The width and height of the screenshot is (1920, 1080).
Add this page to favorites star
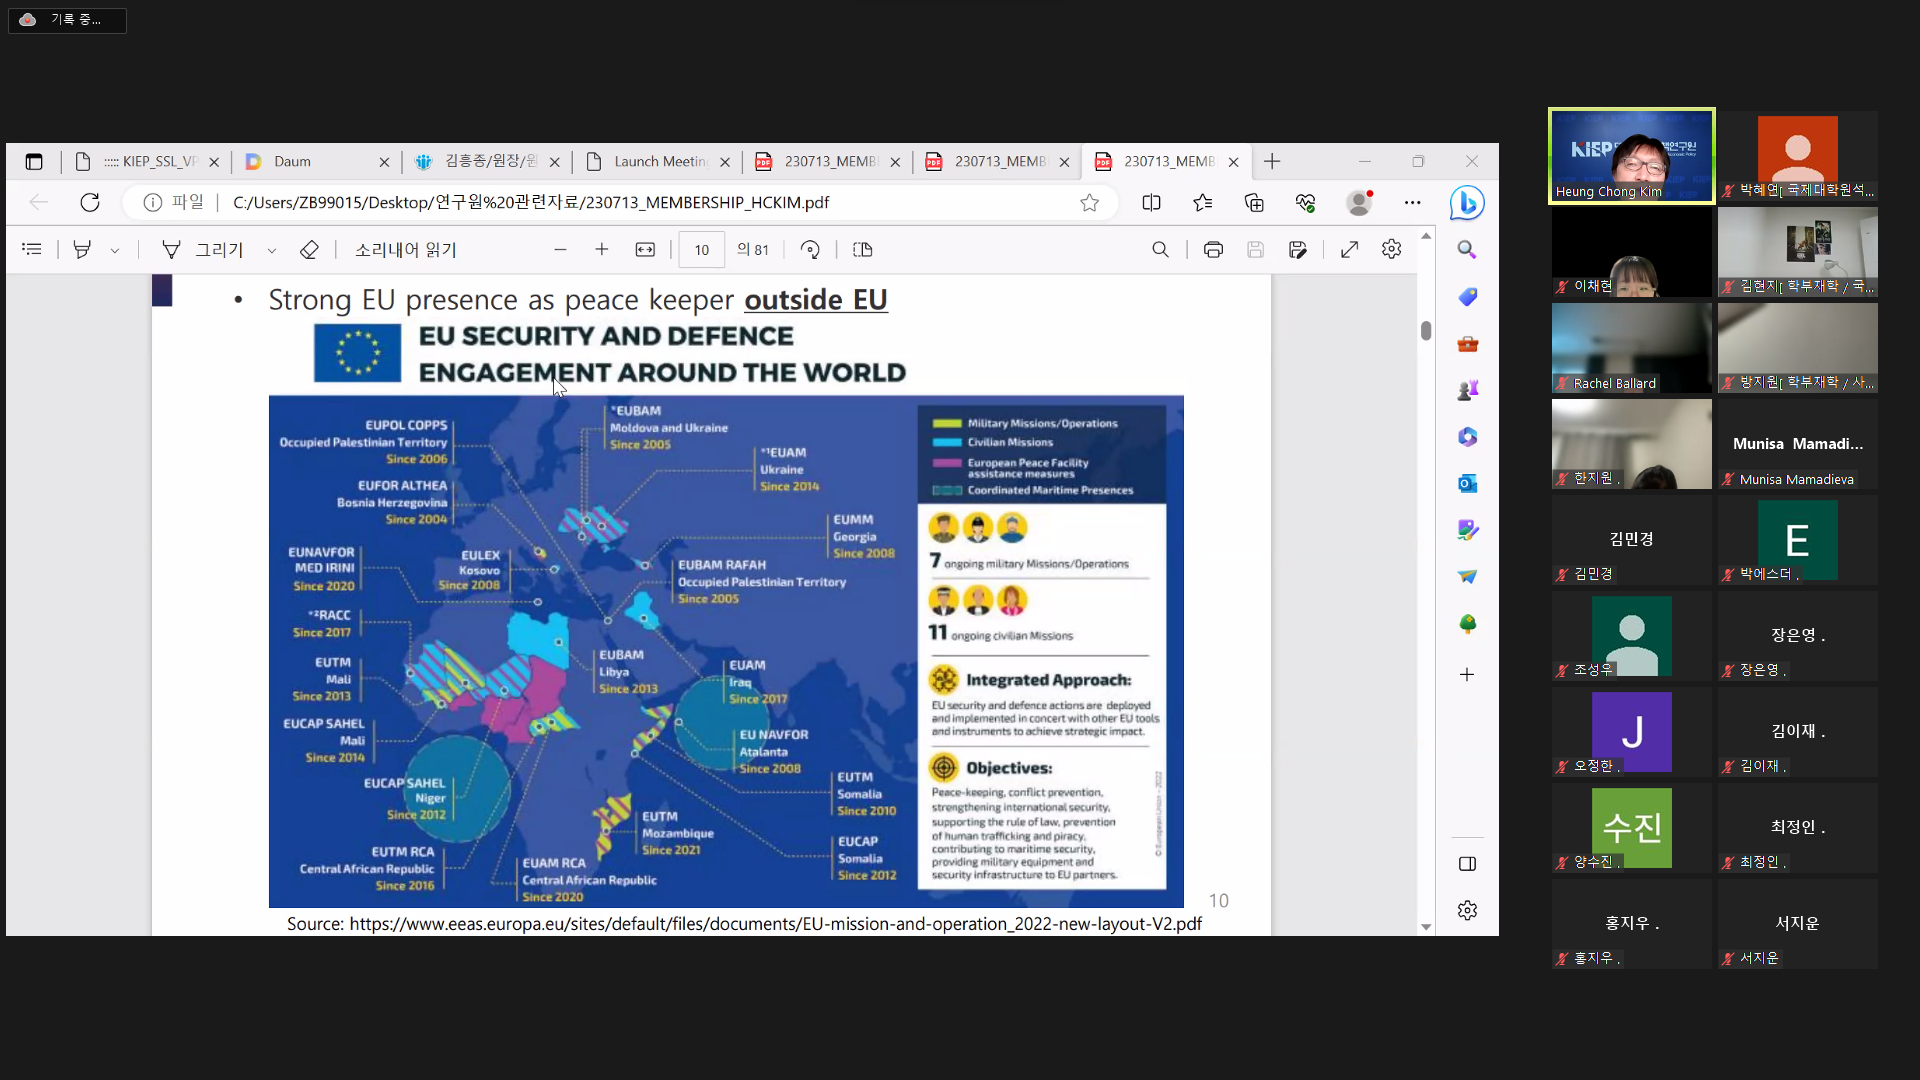coord(1089,203)
